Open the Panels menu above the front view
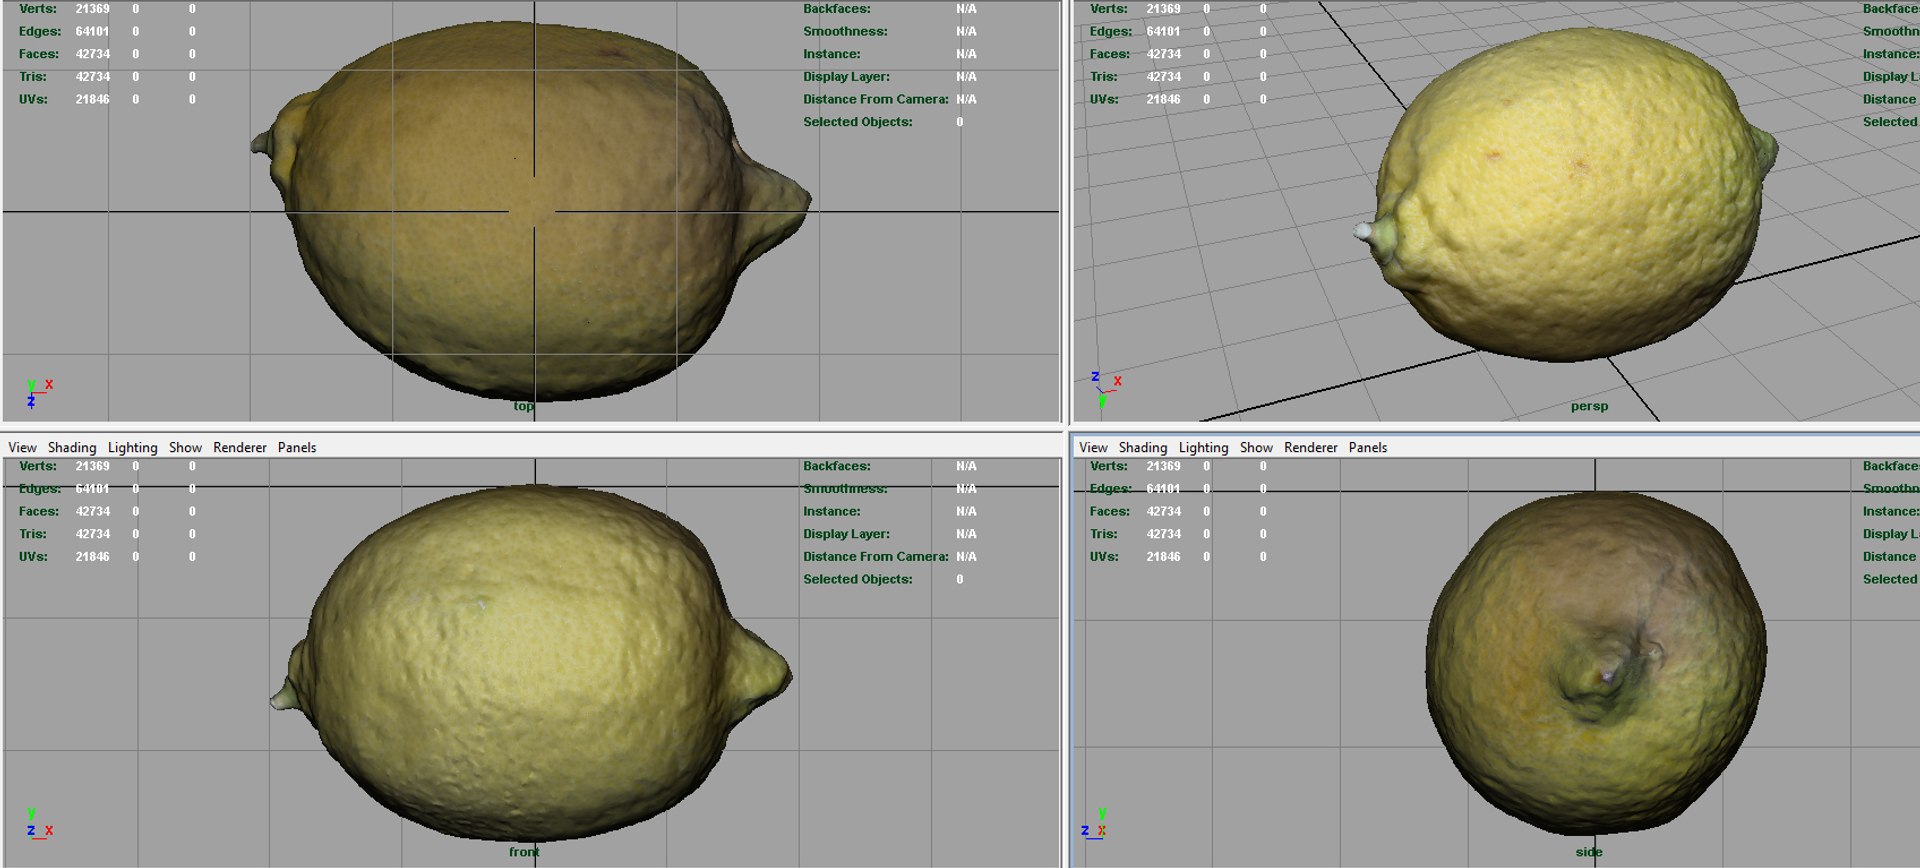This screenshot has width=1920, height=868. pyautogui.click(x=297, y=447)
